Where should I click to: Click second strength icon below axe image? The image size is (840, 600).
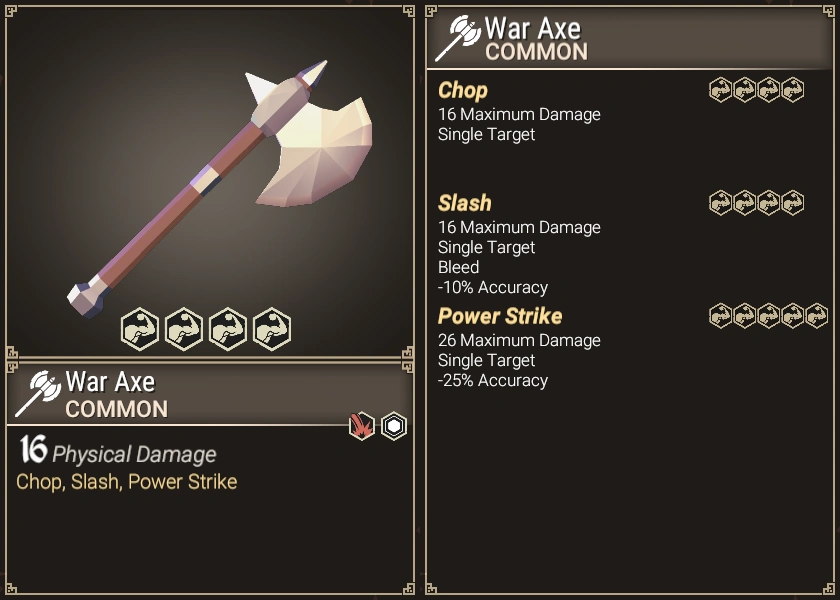coord(184,329)
